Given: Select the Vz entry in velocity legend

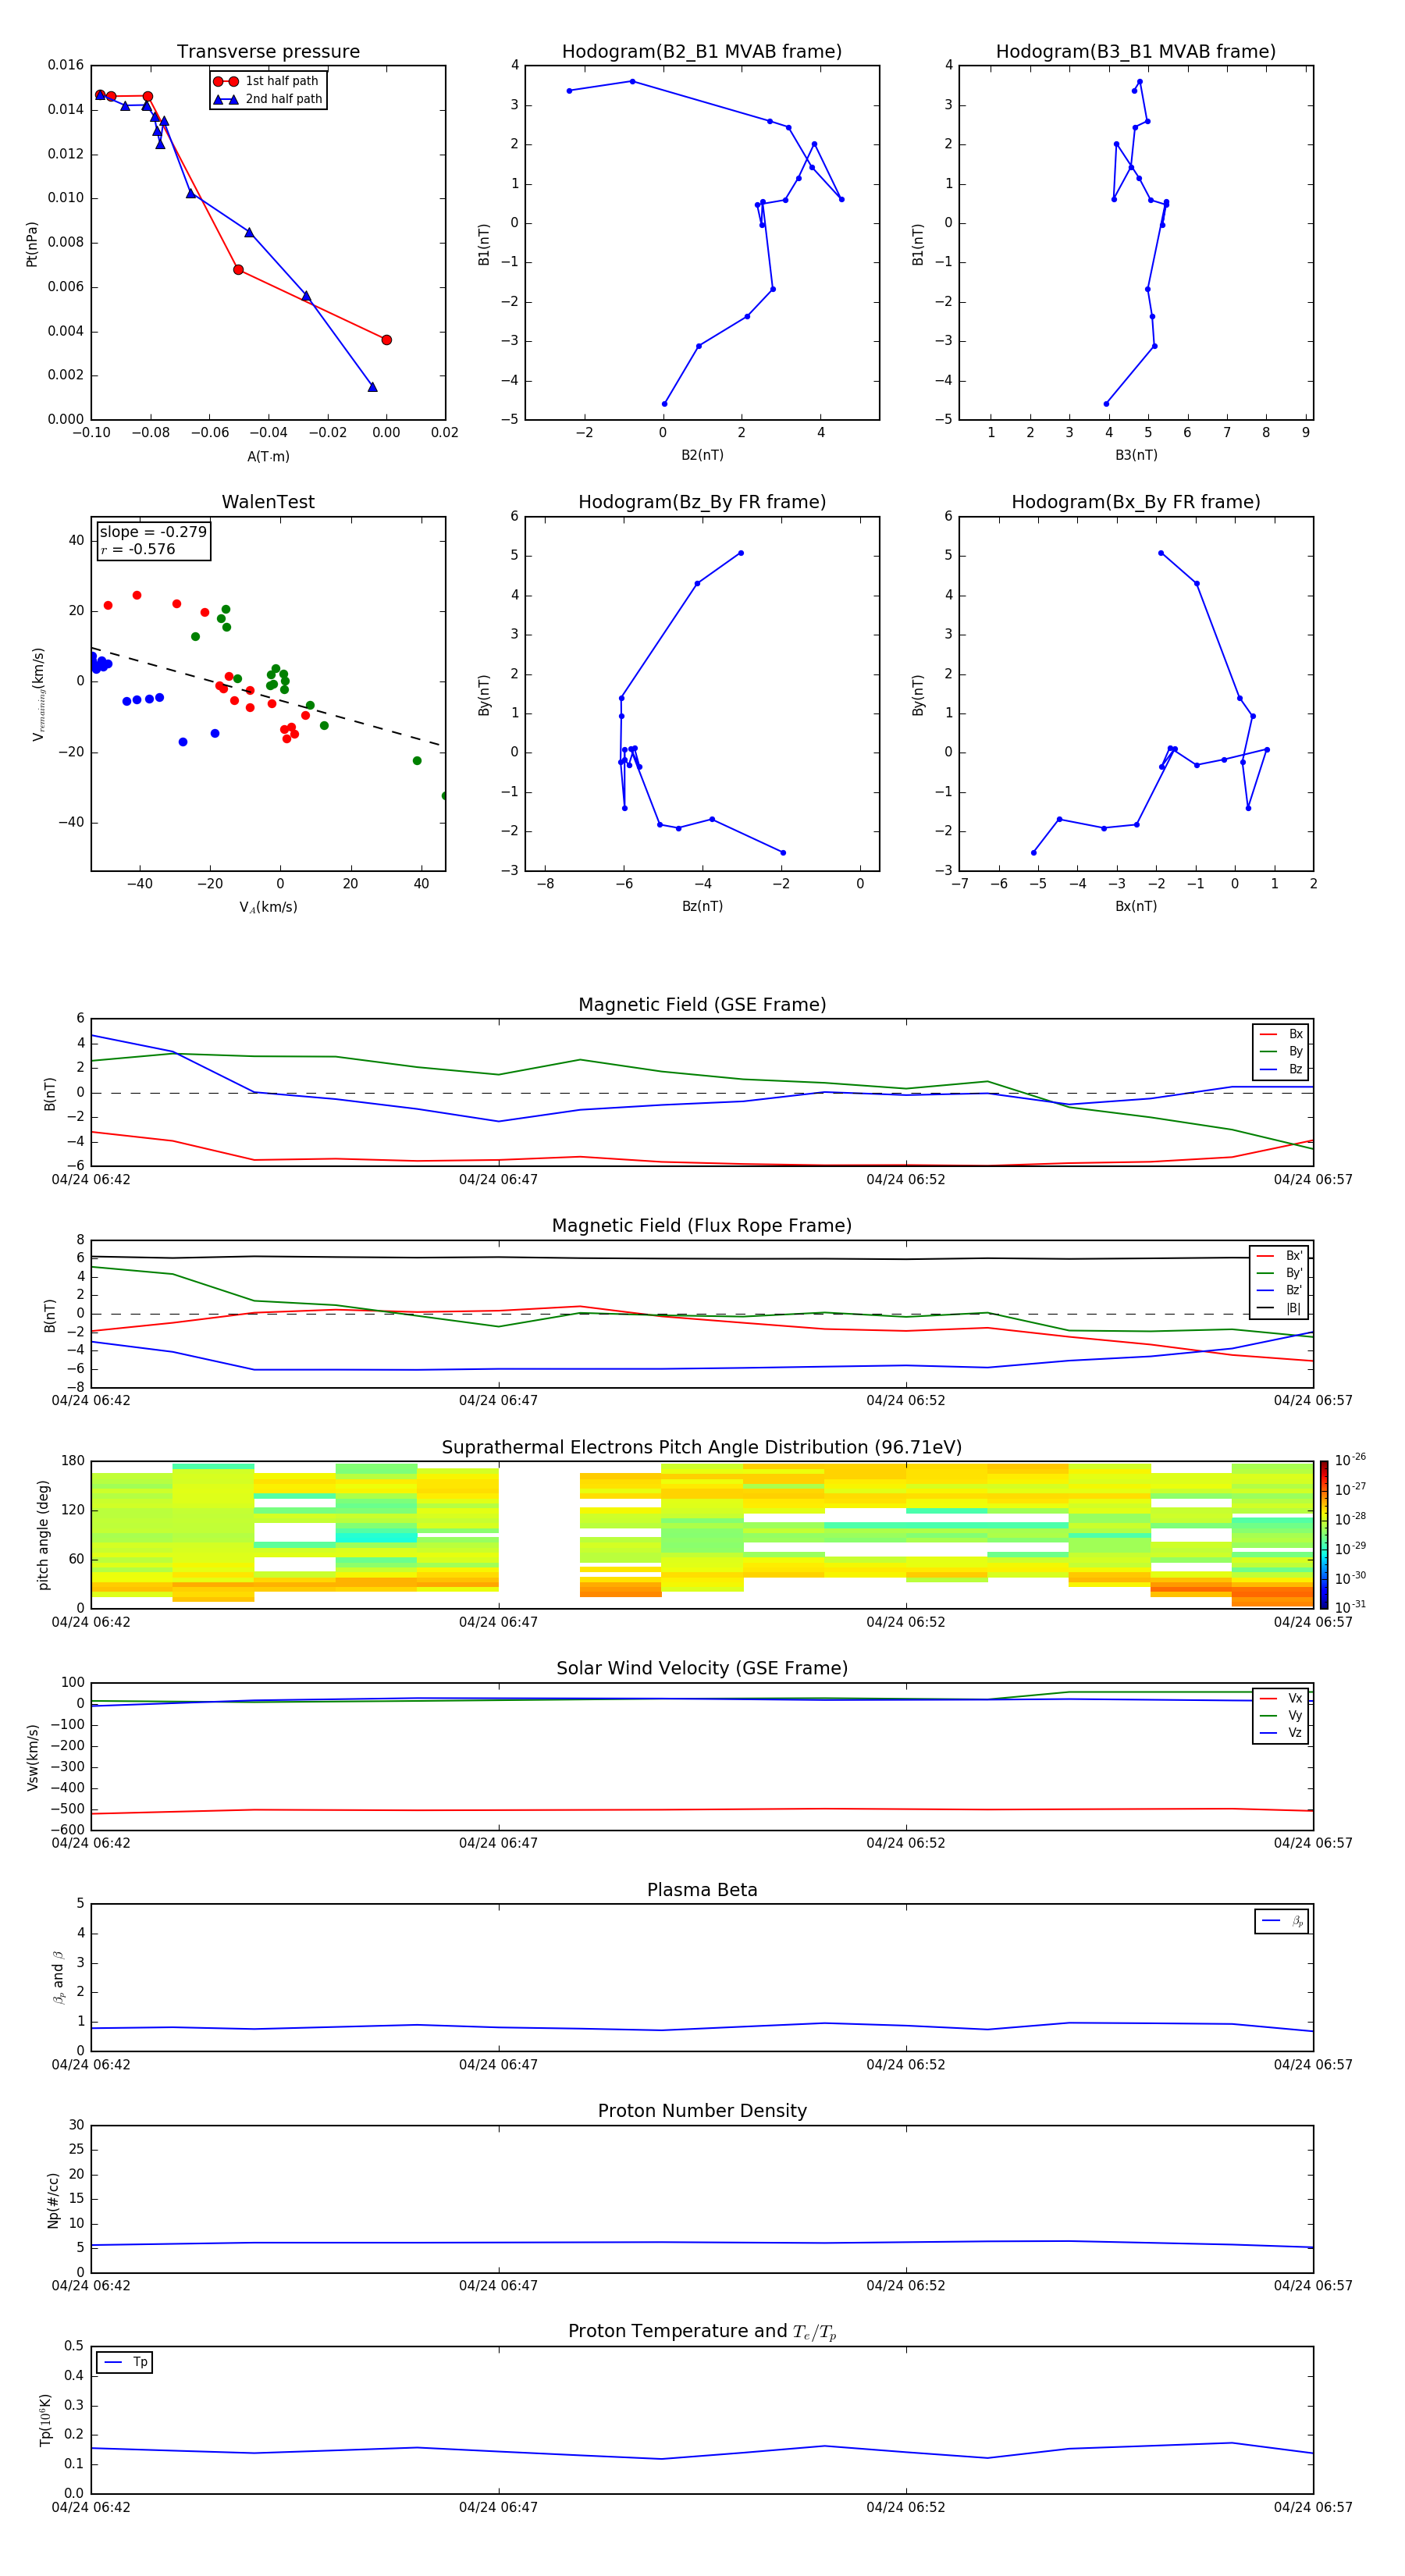Looking at the screenshot, I should point(1281,1732).
